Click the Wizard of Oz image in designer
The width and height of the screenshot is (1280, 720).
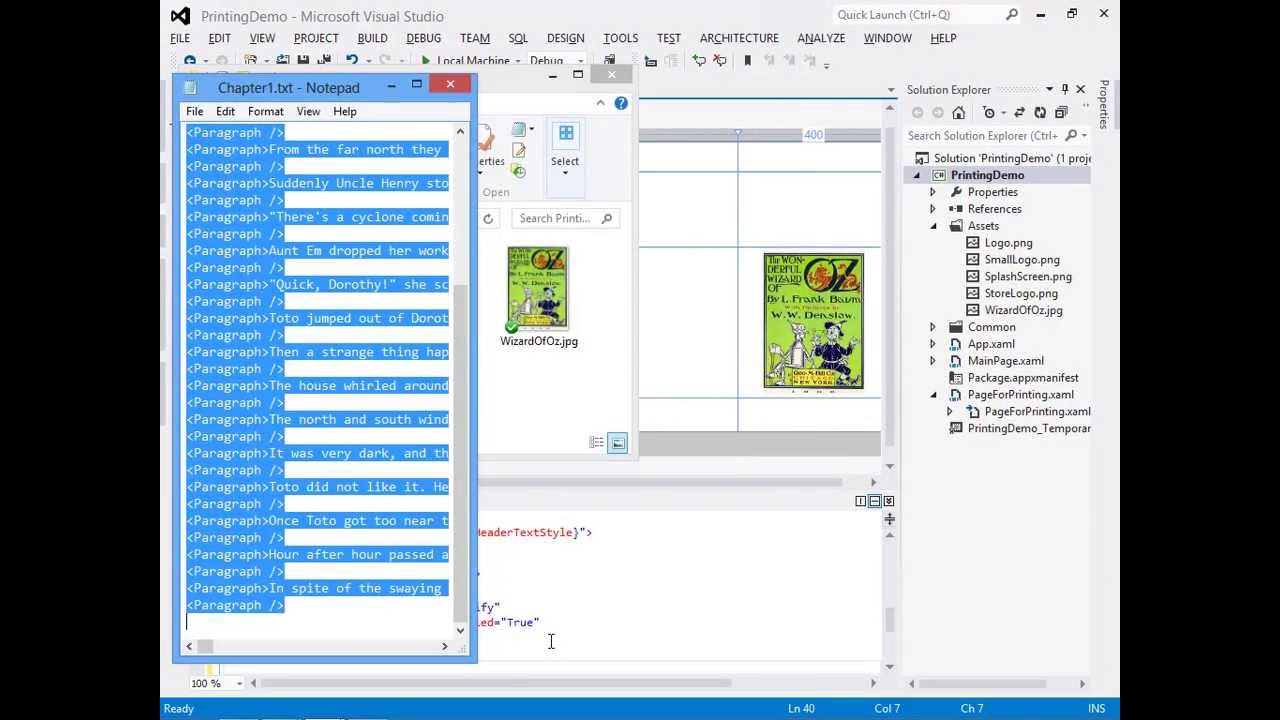pyautogui.click(x=813, y=321)
